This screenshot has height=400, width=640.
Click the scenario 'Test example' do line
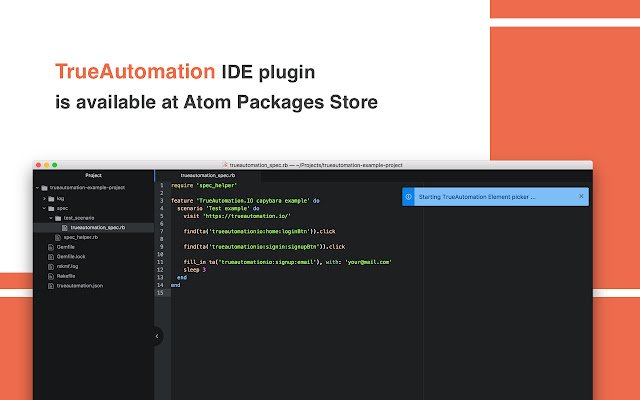point(218,209)
